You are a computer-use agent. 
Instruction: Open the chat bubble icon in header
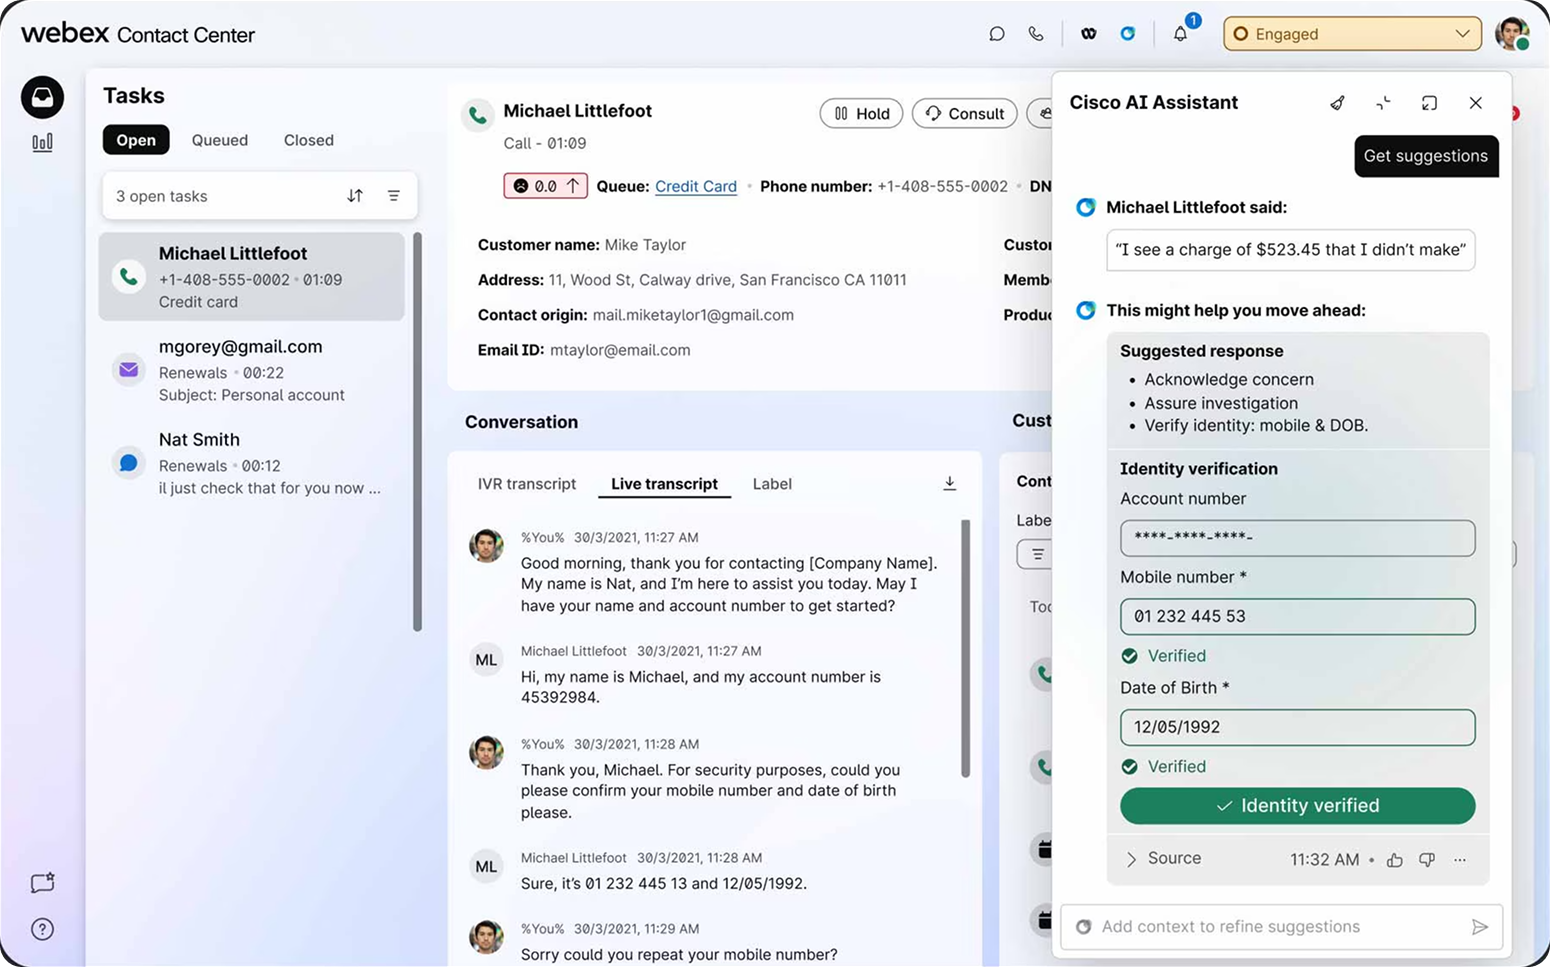click(996, 34)
